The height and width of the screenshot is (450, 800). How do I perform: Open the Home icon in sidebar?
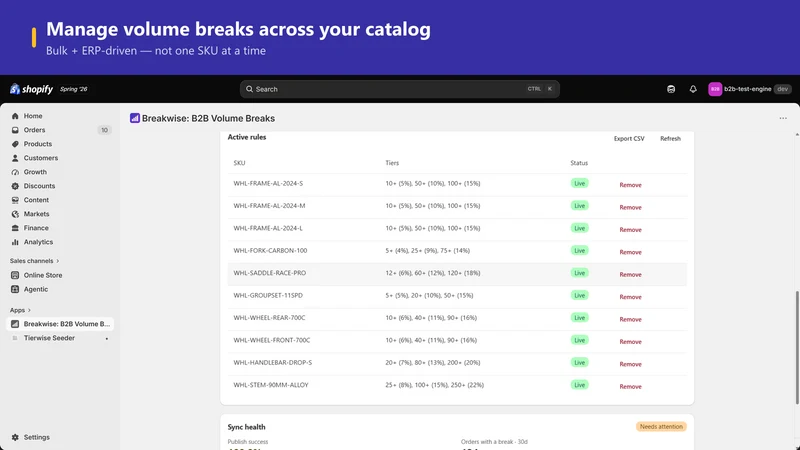tap(15, 116)
